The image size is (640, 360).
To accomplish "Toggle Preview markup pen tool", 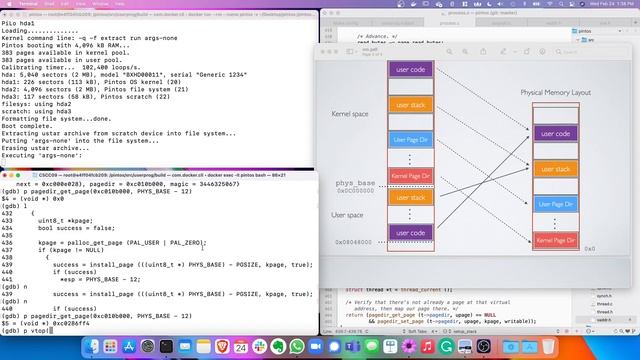I will click(503, 52).
